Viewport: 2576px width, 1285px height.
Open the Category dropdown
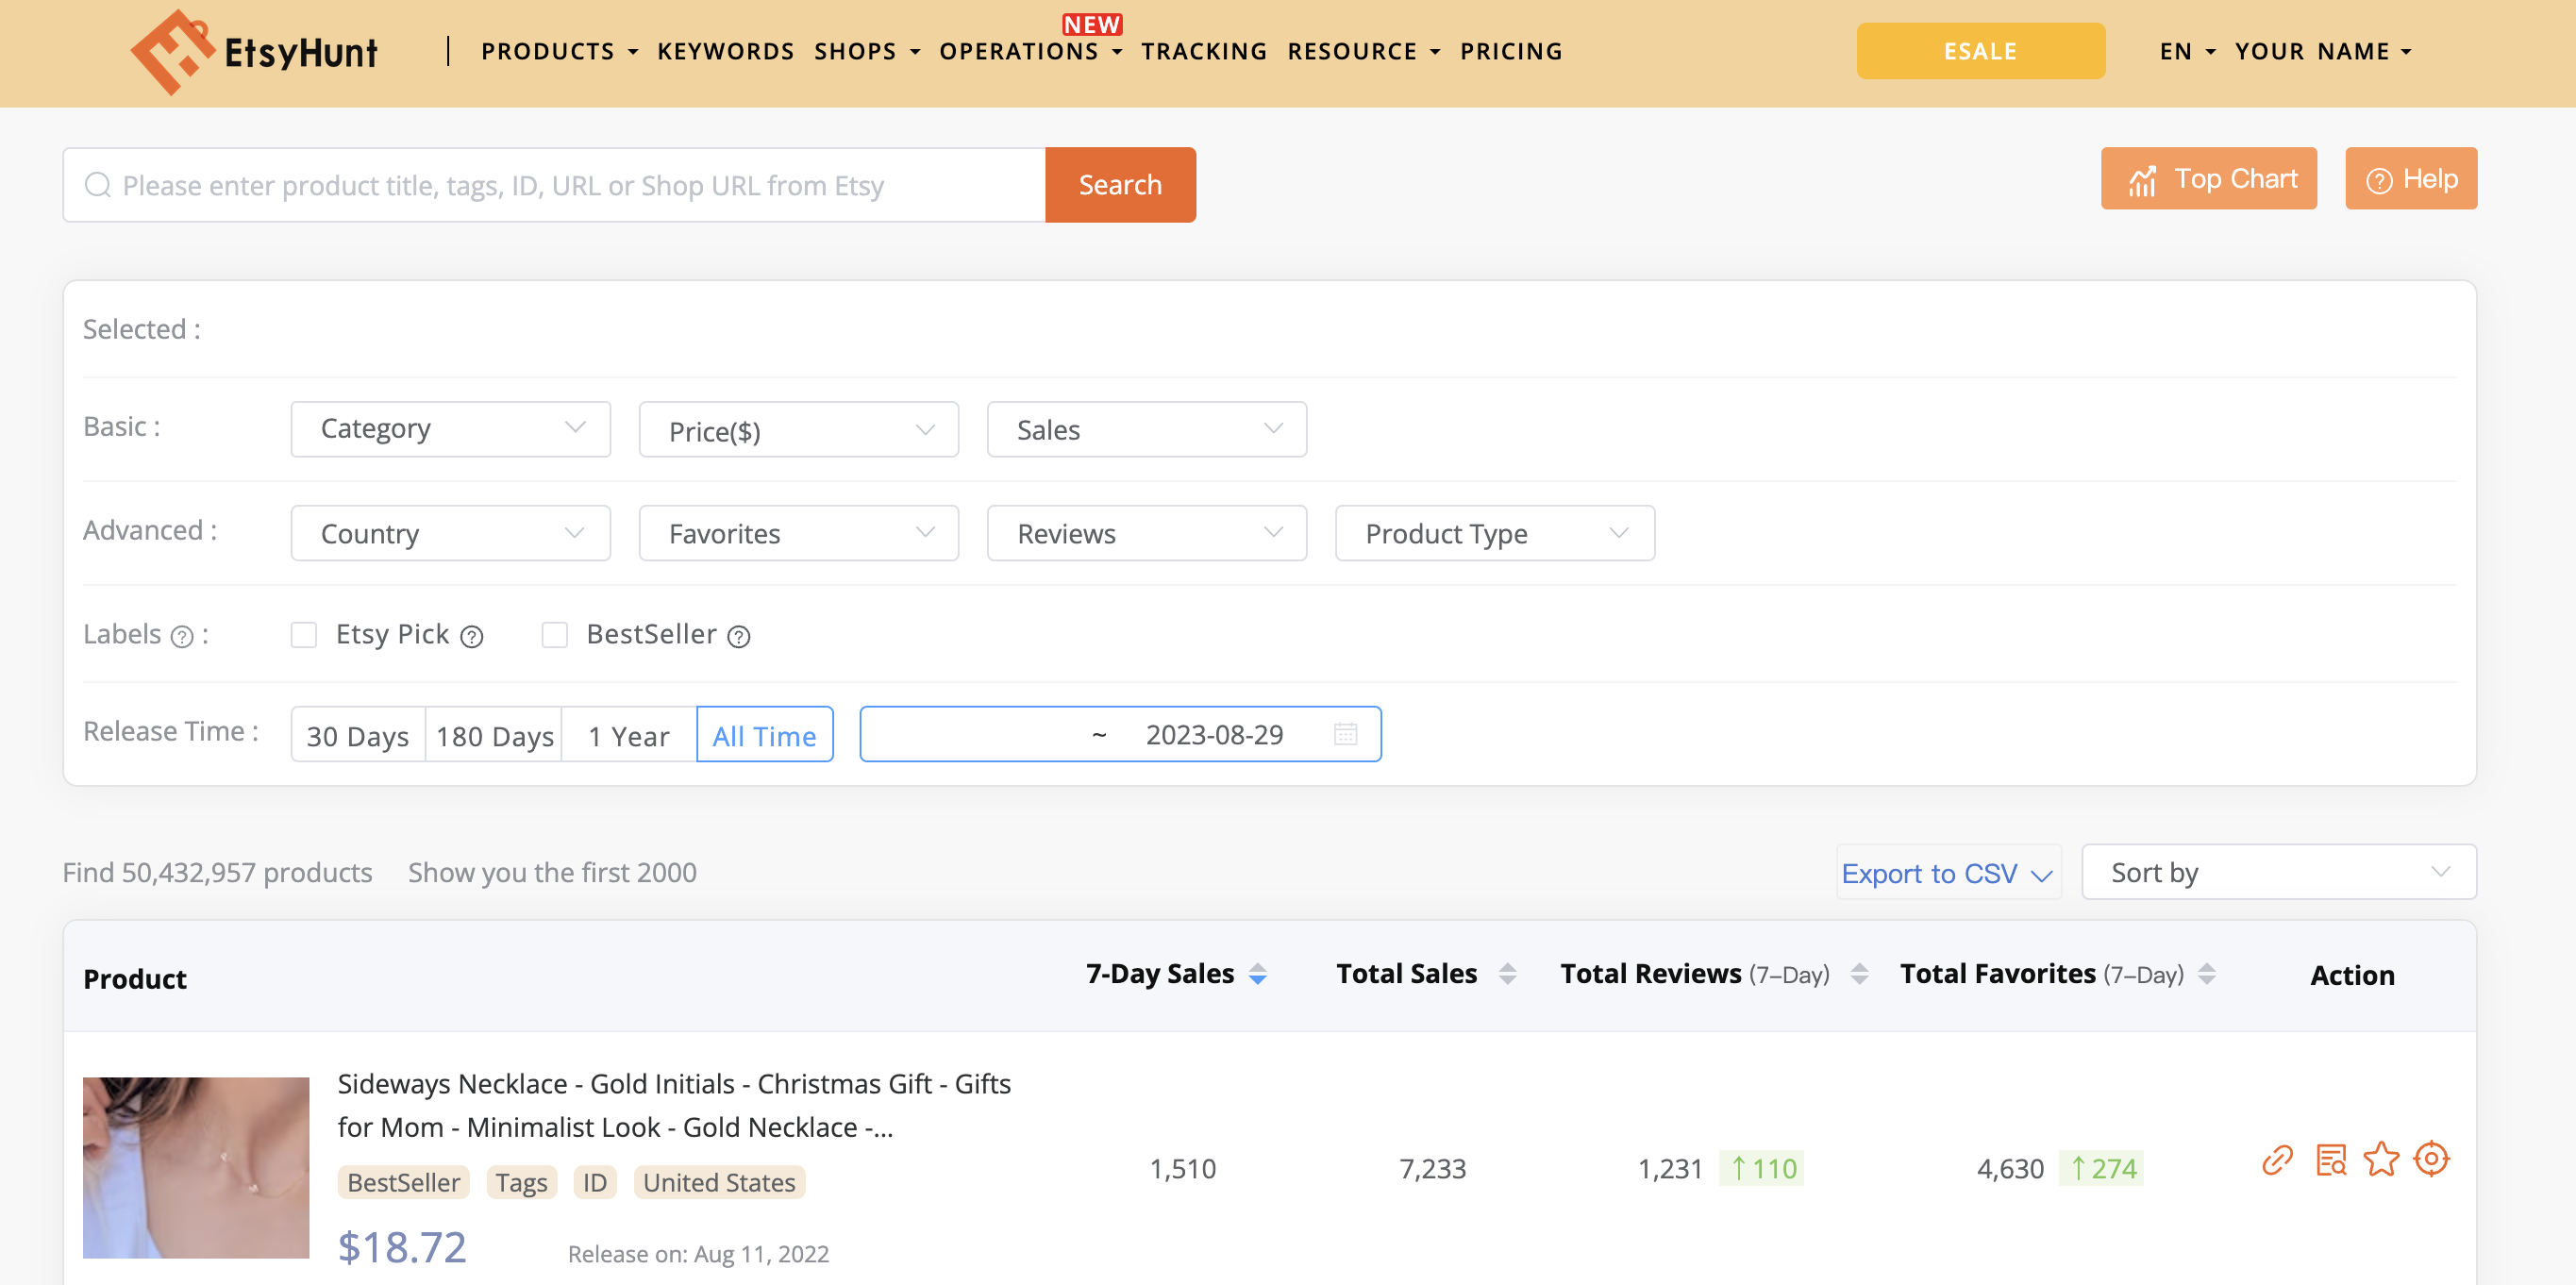pyautogui.click(x=450, y=429)
